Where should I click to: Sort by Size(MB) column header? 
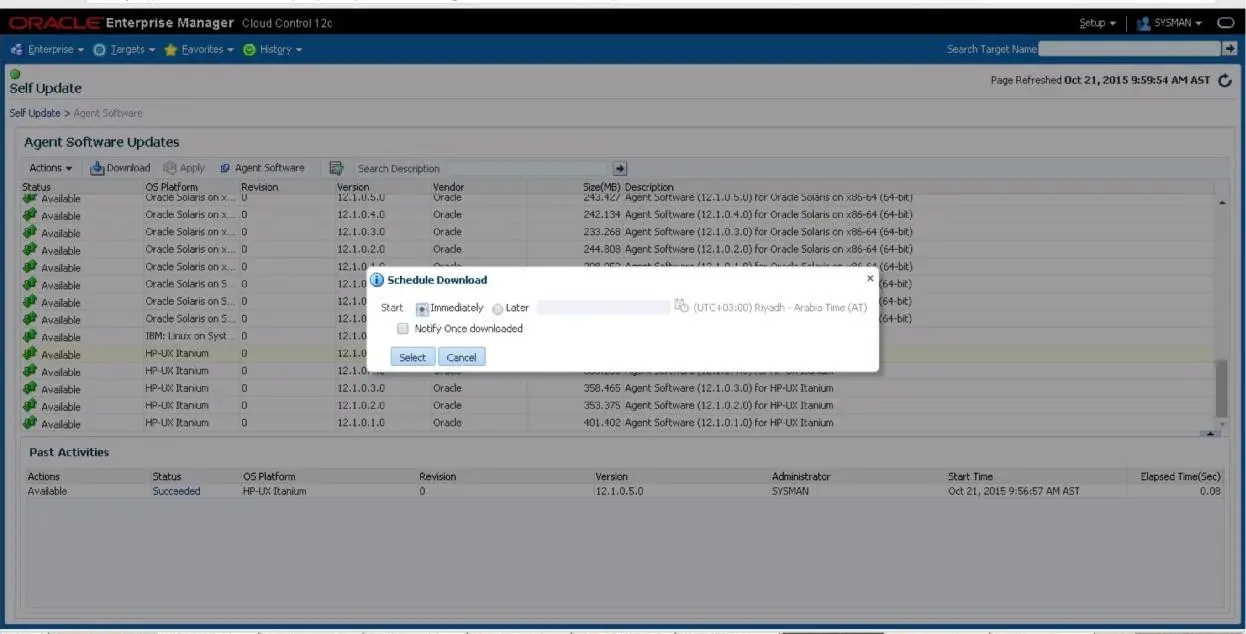(x=601, y=187)
